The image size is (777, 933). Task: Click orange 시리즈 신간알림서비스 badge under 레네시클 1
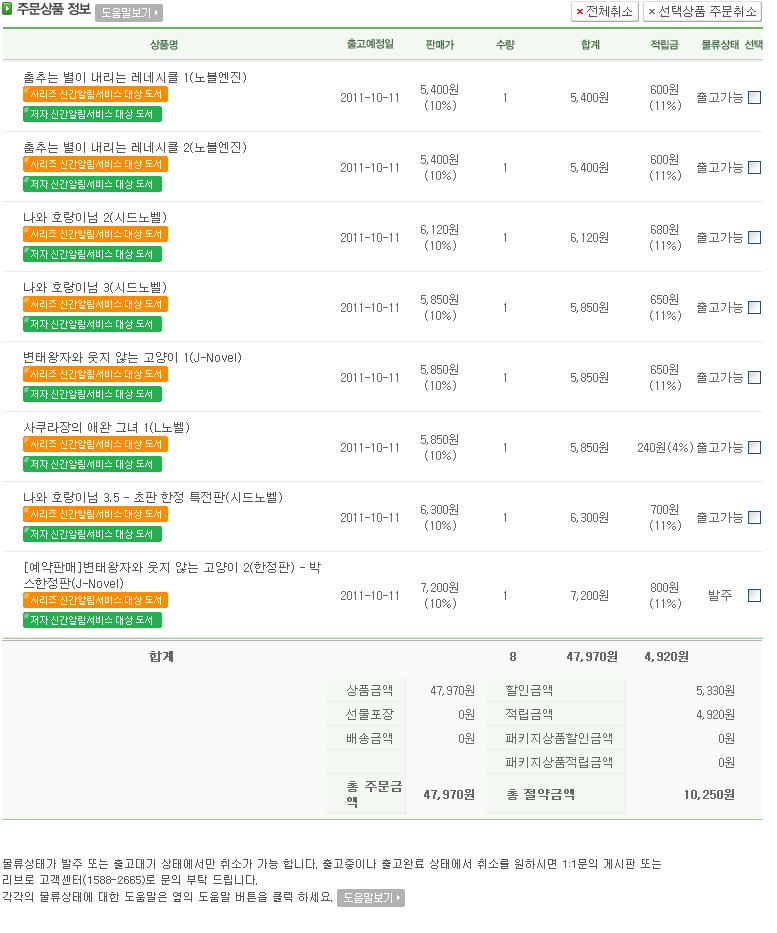(x=95, y=94)
